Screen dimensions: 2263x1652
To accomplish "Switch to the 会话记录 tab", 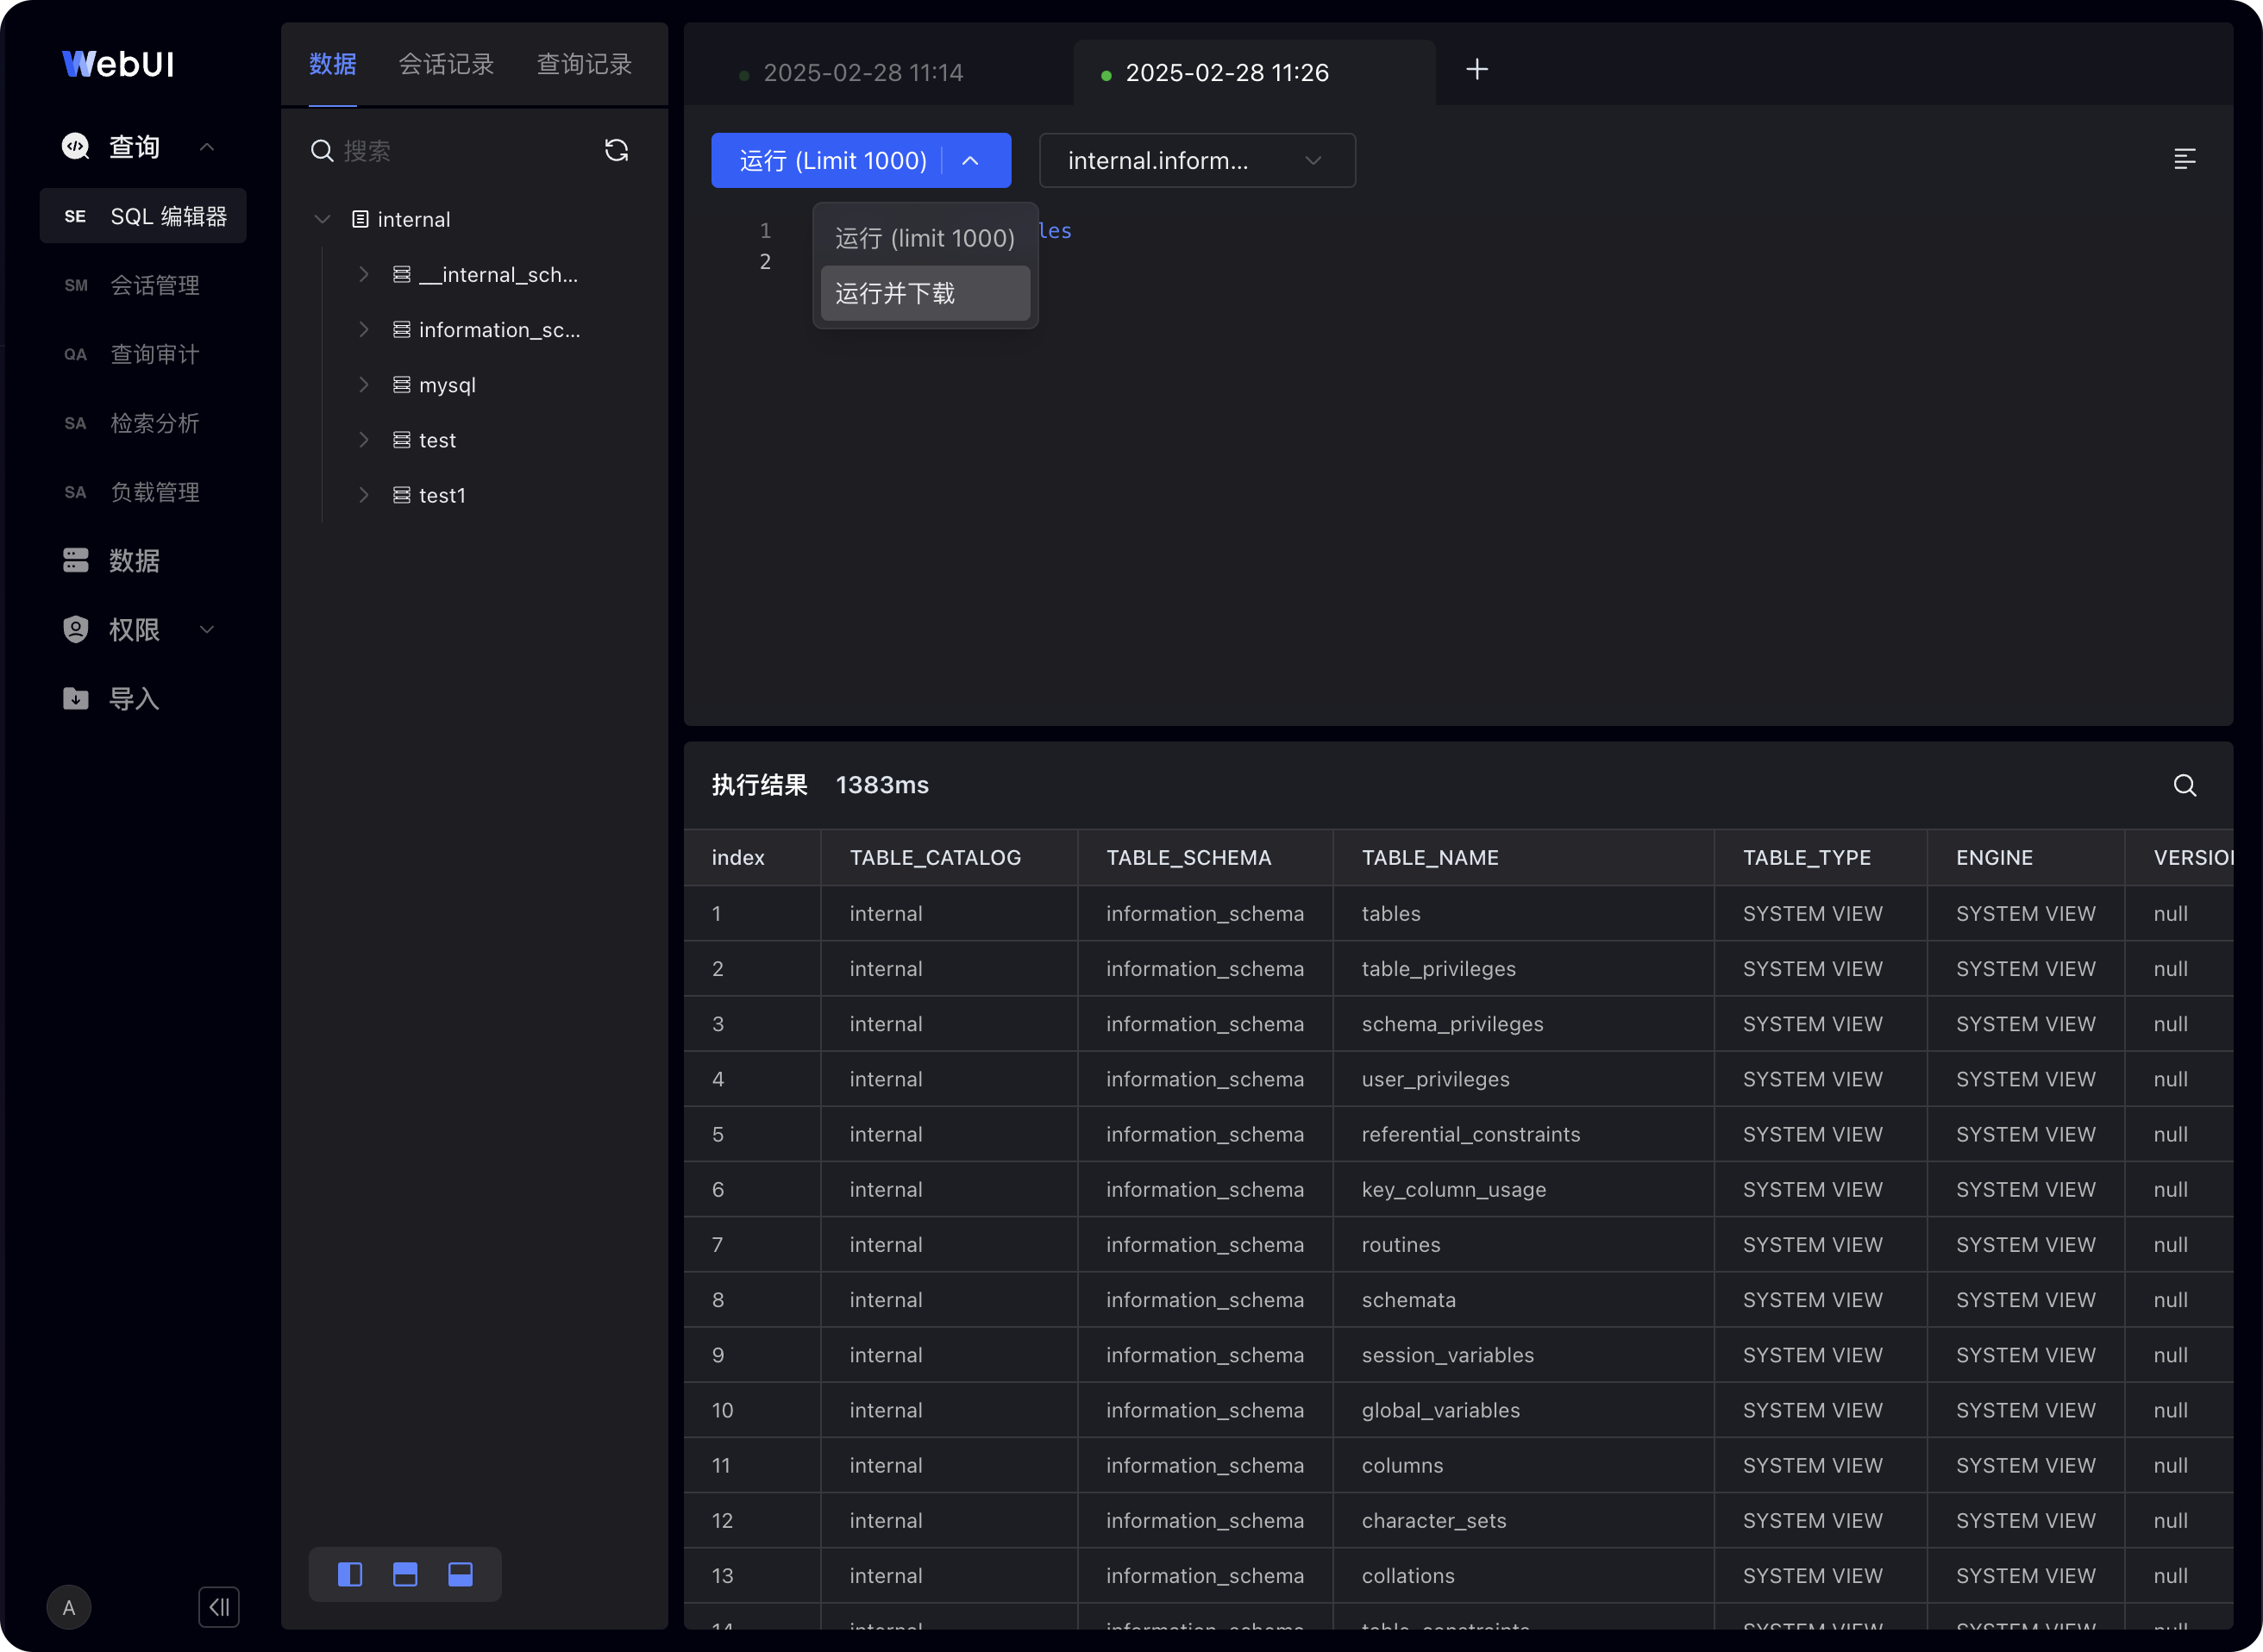I will [x=446, y=64].
